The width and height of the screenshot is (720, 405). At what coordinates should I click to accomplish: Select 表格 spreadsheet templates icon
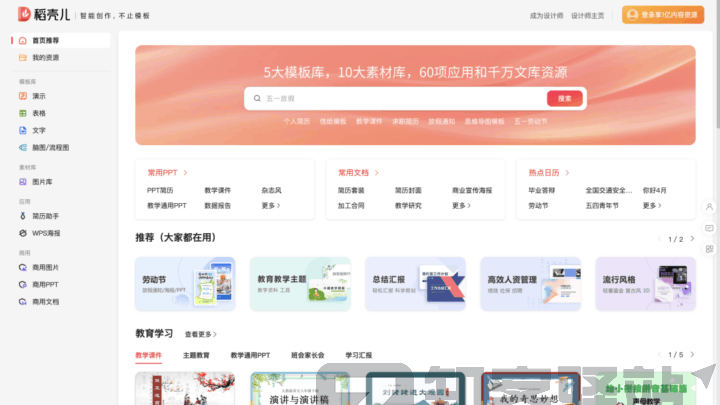(23, 113)
